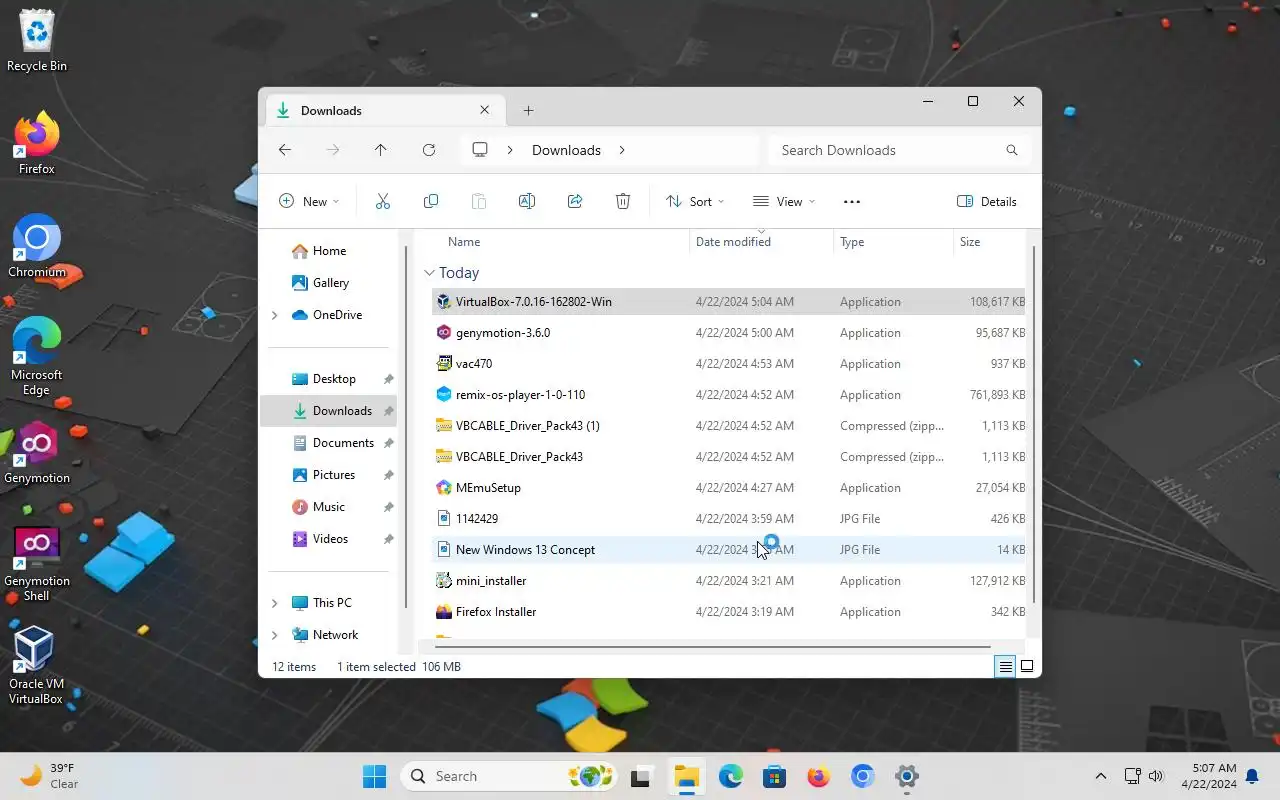Click the search magnifier icon
The height and width of the screenshot is (800, 1280).
[x=1012, y=150]
